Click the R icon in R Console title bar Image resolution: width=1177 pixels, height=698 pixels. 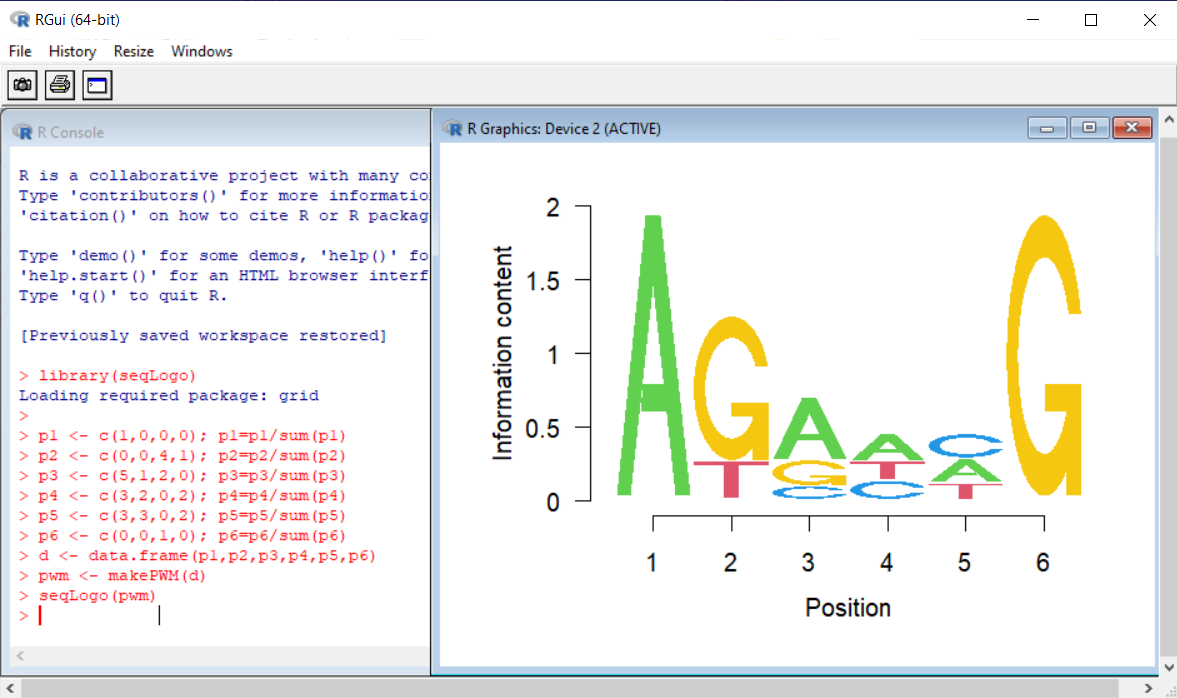click(22, 132)
